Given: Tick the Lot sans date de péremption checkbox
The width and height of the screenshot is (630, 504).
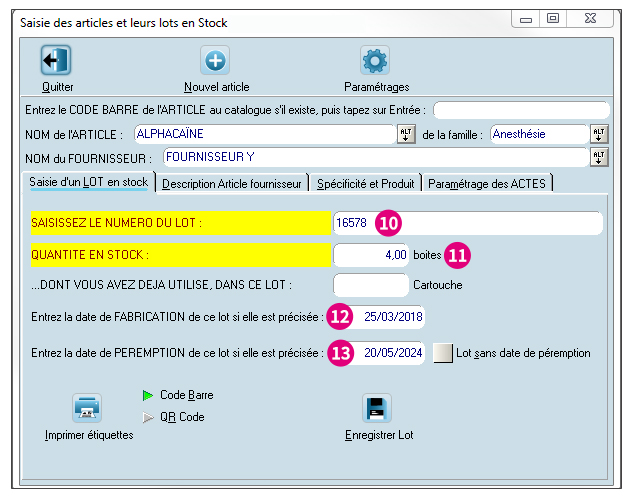Looking at the screenshot, I should point(443,353).
